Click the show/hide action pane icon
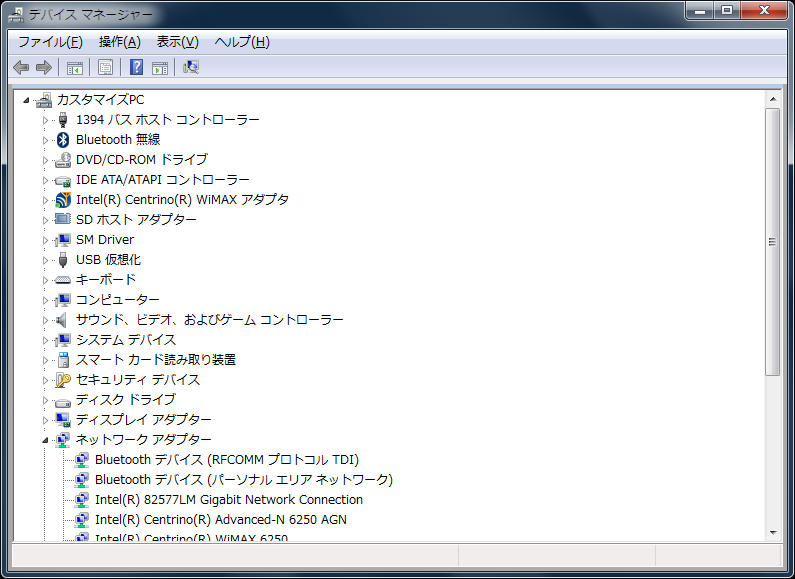Viewport: 795px width, 579px height. pos(160,67)
